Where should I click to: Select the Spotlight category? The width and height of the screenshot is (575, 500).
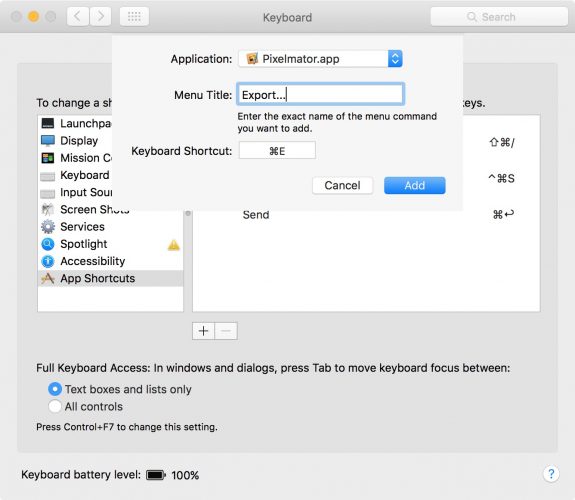tap(110, 244)
